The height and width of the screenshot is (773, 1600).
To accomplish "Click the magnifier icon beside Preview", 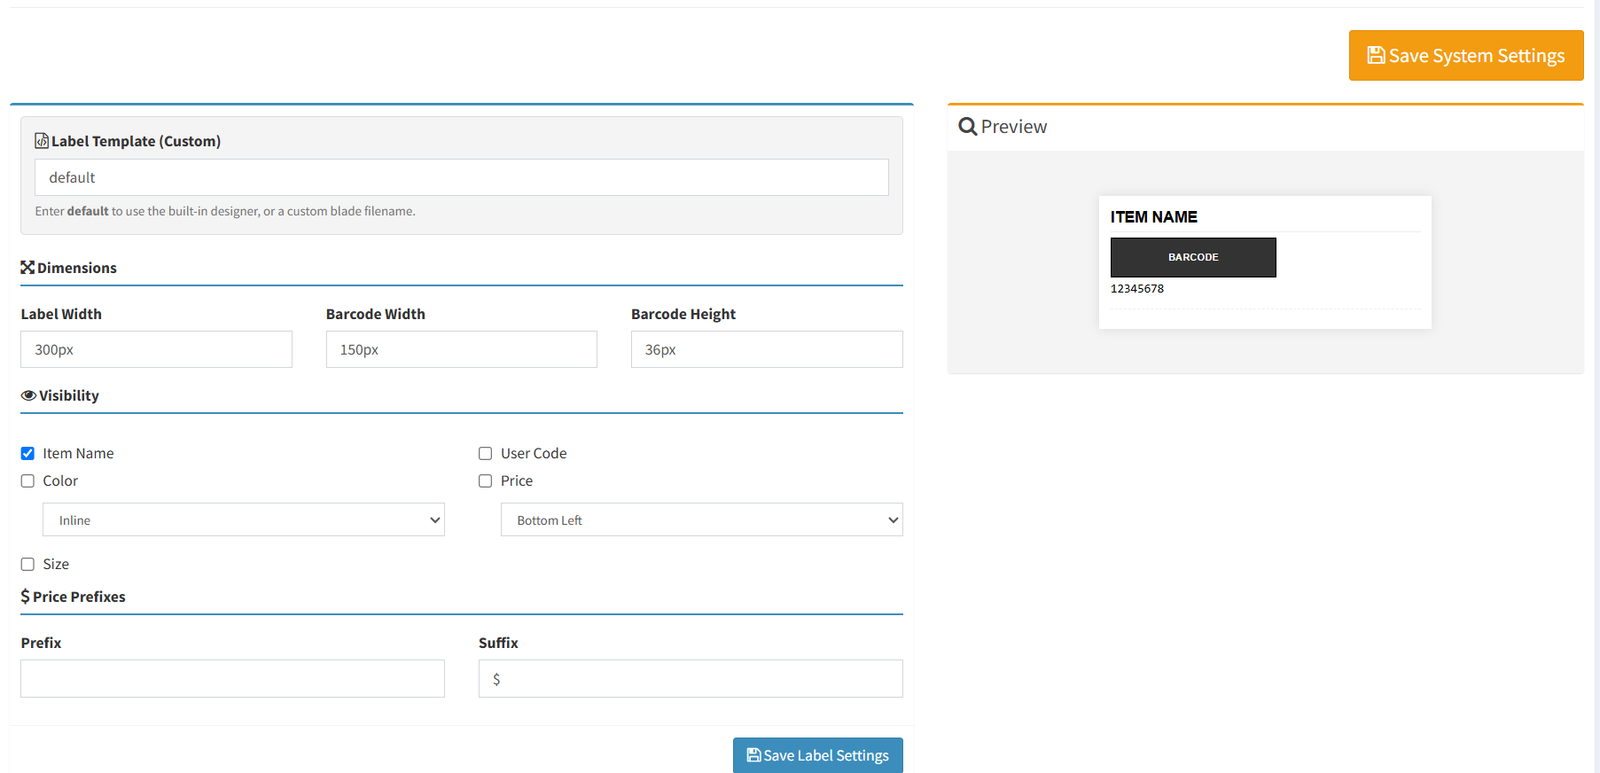I will point(967,127).
